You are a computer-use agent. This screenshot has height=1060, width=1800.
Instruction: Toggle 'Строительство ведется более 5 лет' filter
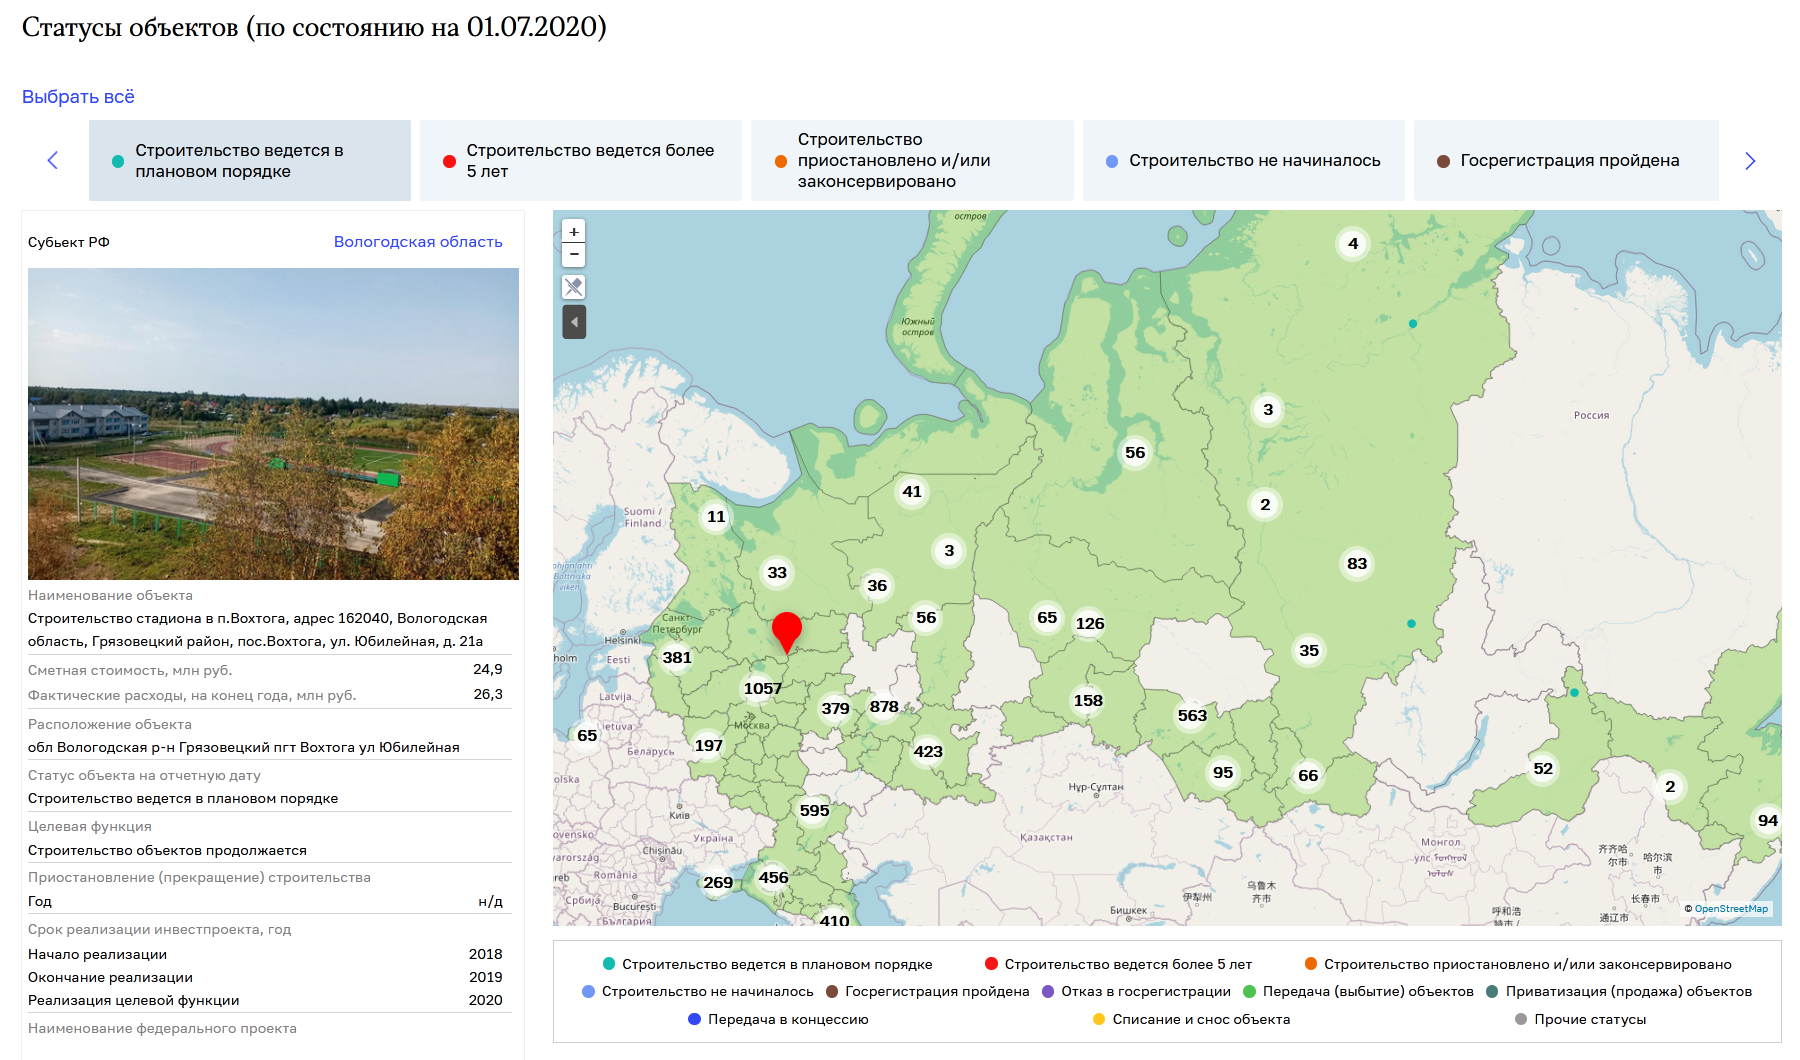(x=581, y=161)
